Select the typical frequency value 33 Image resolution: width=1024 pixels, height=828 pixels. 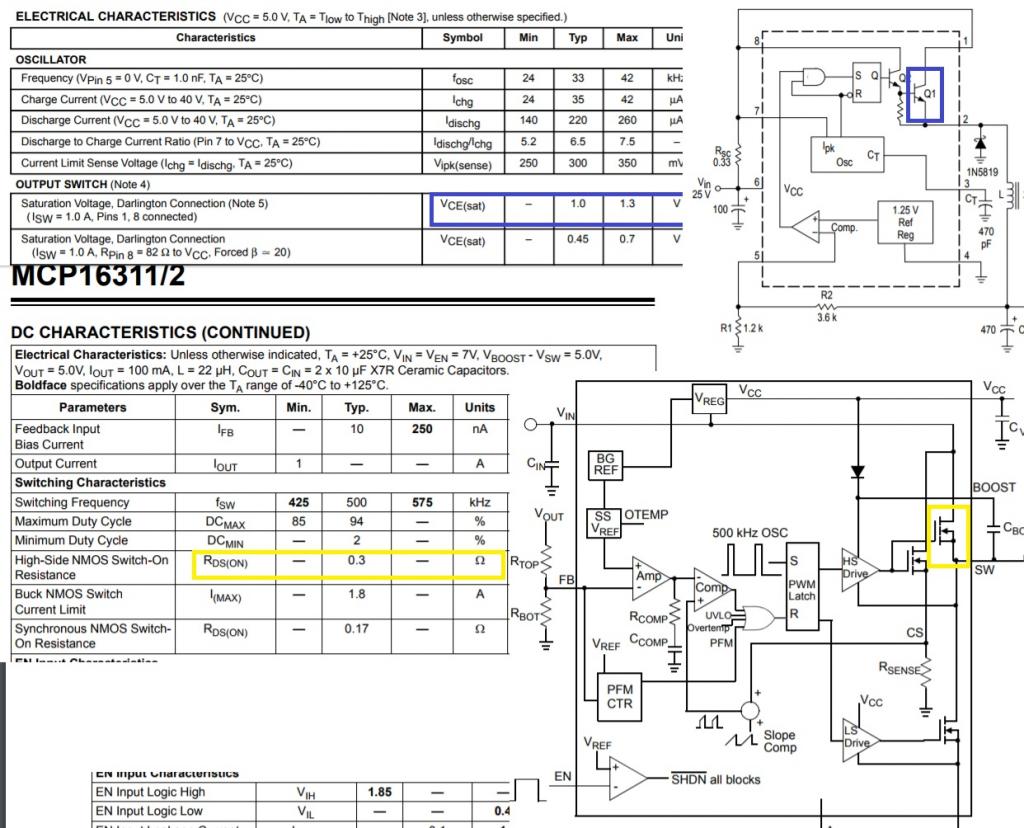577,78
